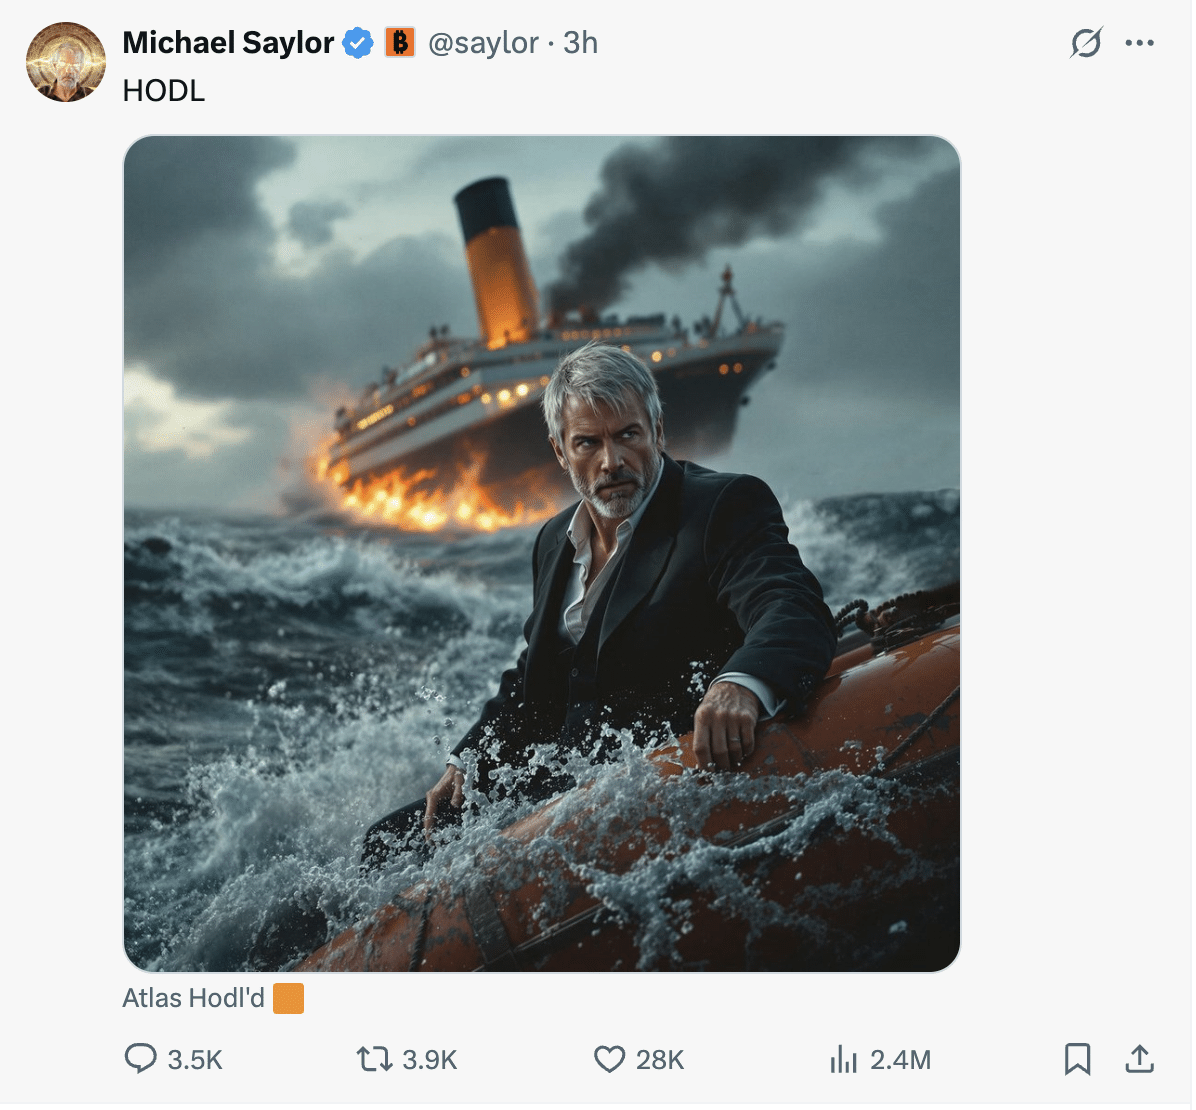
Task: Click the blue verified checkmark badge
Action: [x=357, y=43]
